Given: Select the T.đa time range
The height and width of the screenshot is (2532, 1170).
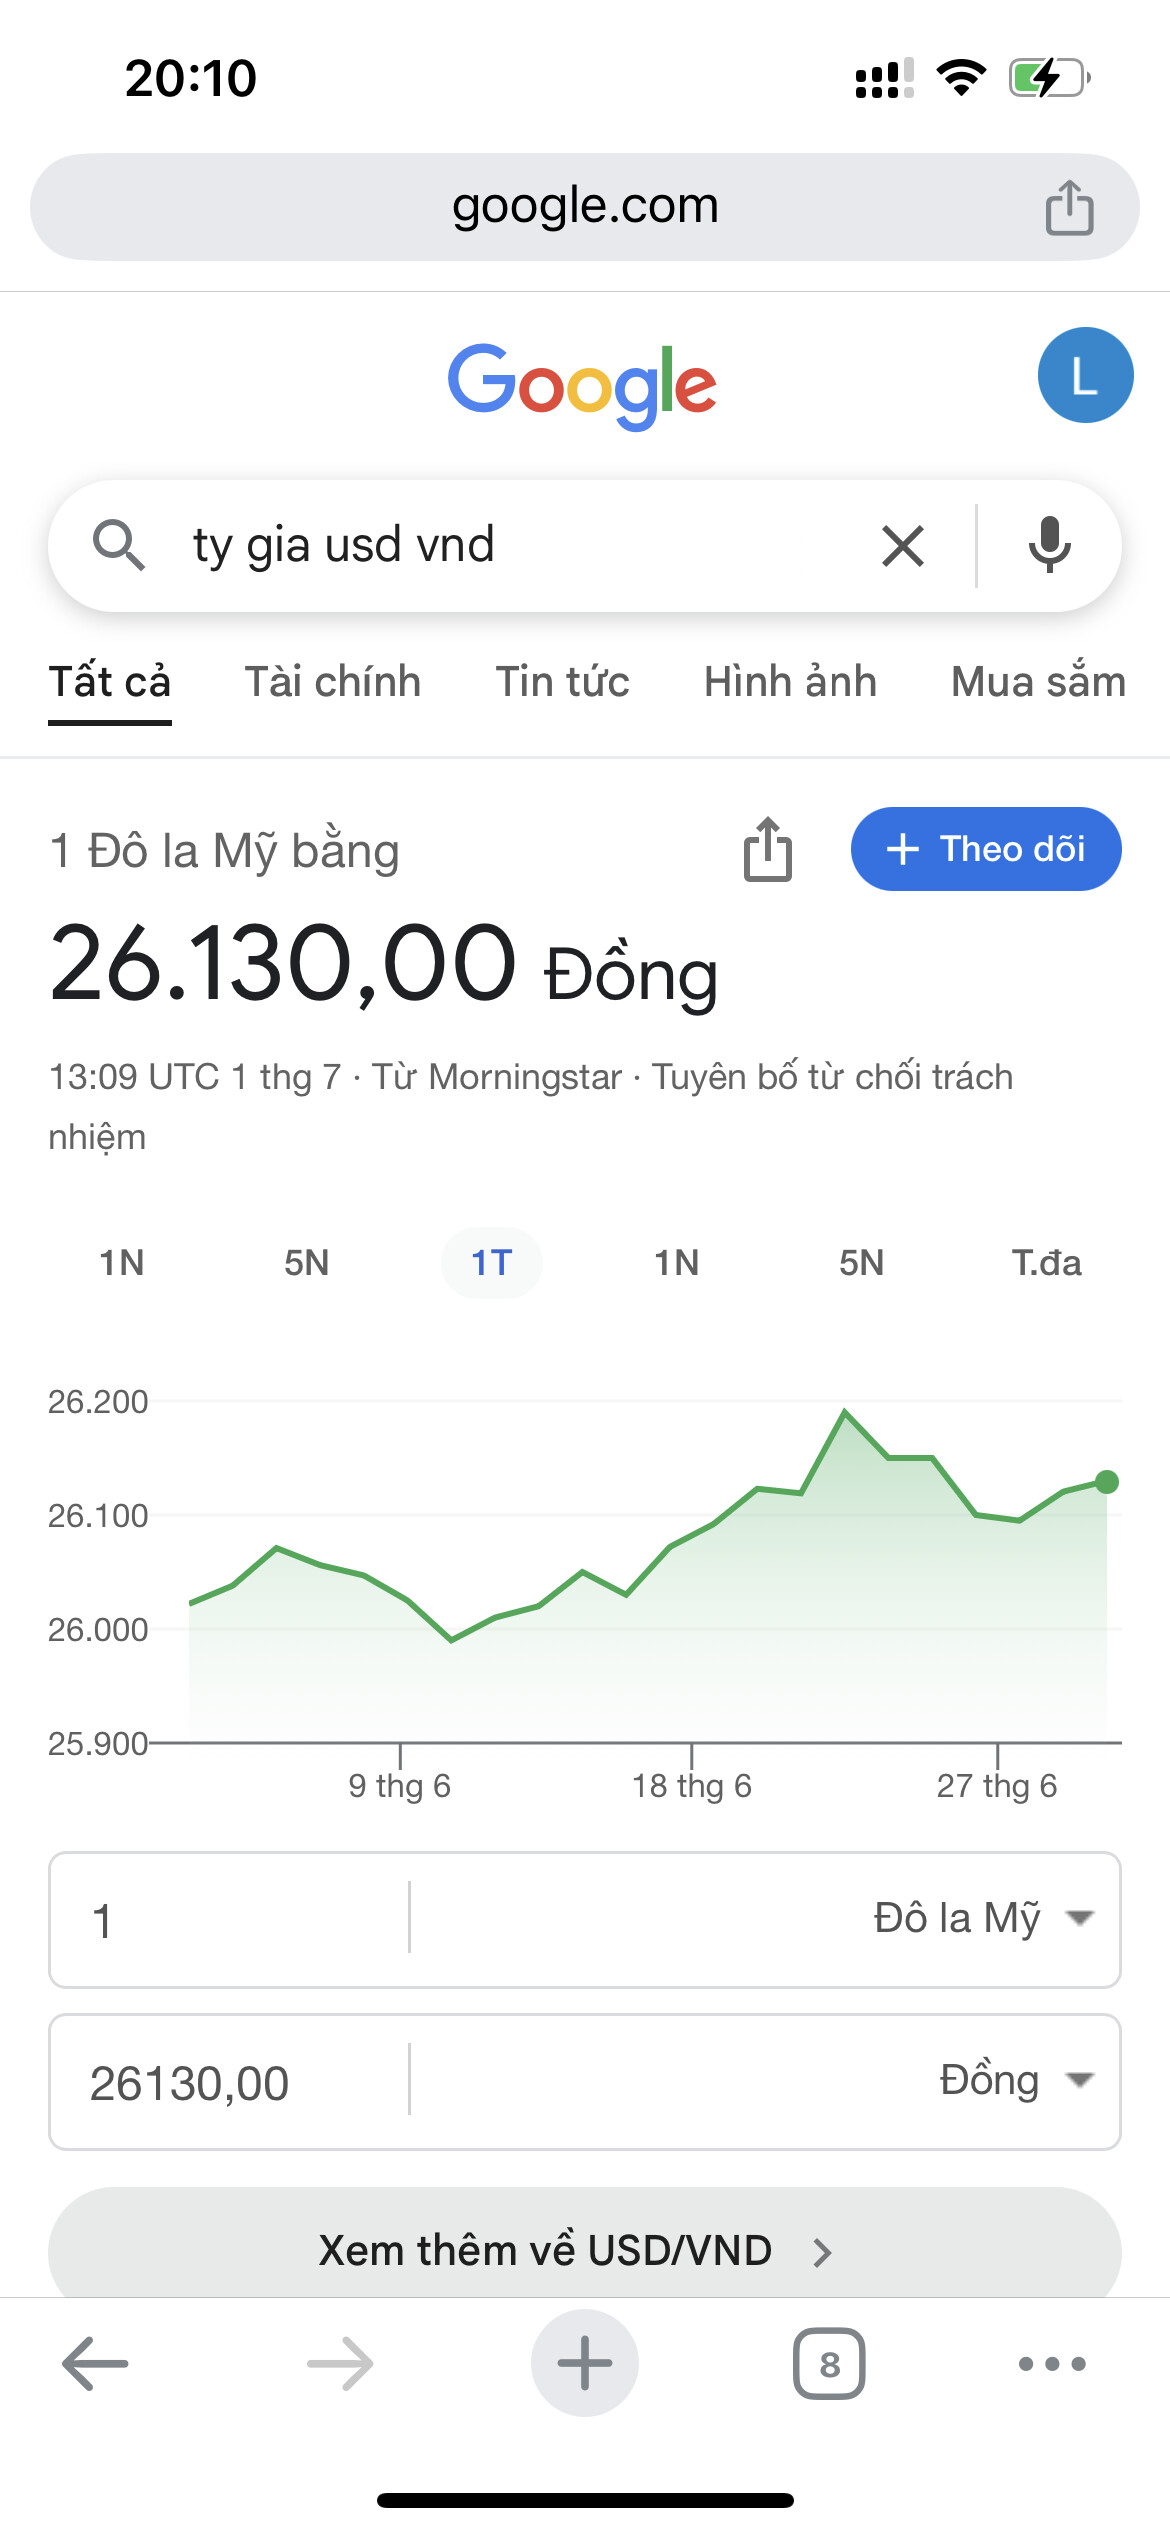Looking at the screenshot, I should 1046,1263.
